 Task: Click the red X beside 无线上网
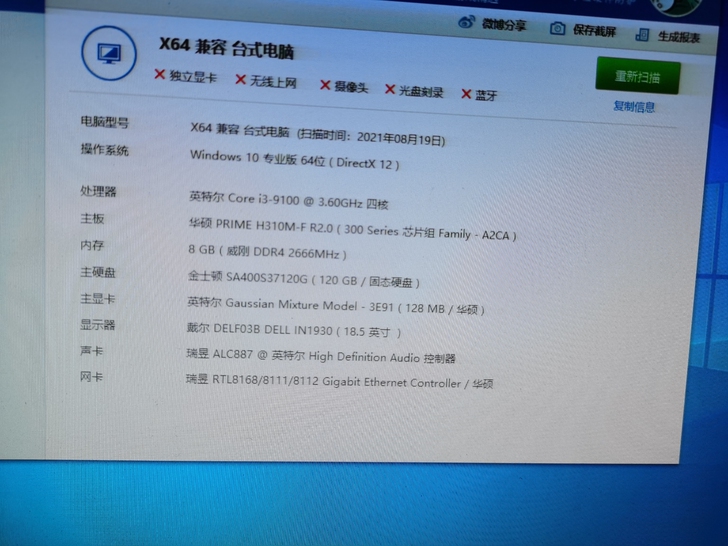click(240, 79)
